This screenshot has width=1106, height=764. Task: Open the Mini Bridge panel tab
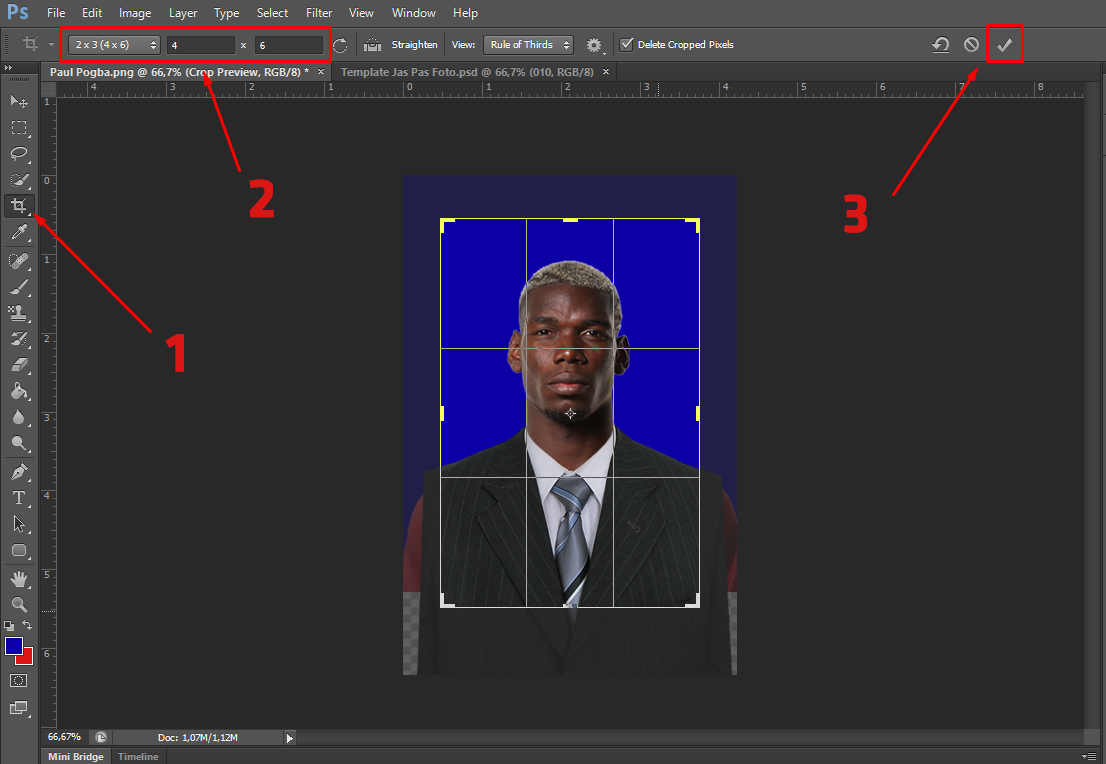[x=75, y=756]
